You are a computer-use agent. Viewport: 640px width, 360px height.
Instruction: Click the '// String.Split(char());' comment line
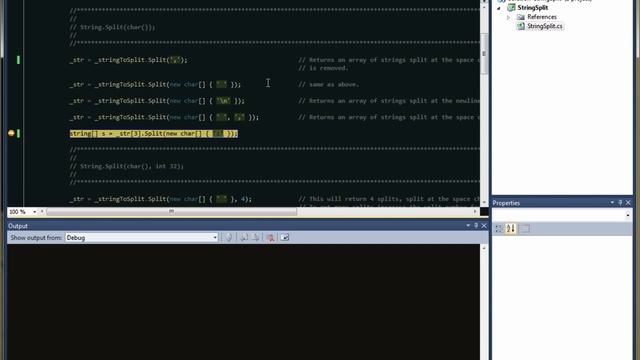click(x=112, y=27)
